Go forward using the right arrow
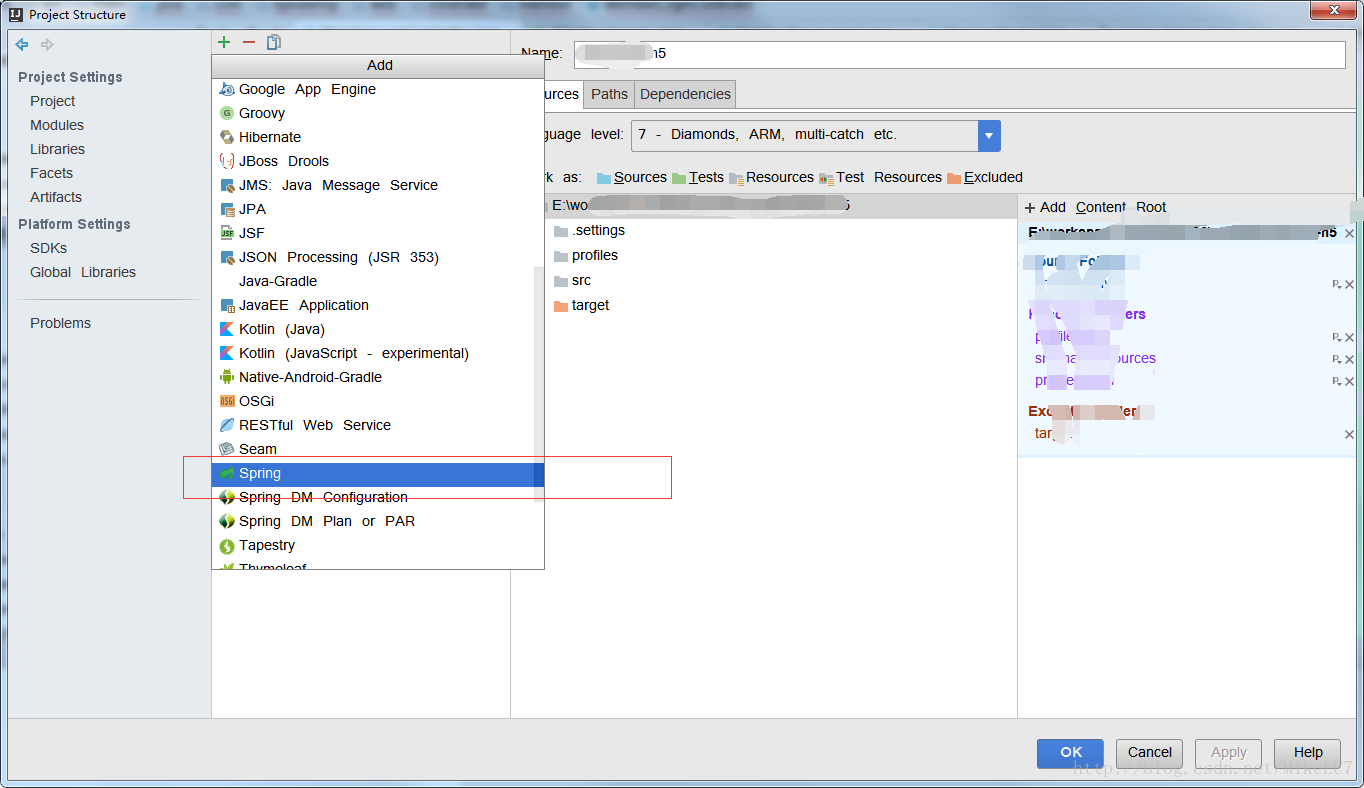The image size is (1364, 788). click(47, 44)
